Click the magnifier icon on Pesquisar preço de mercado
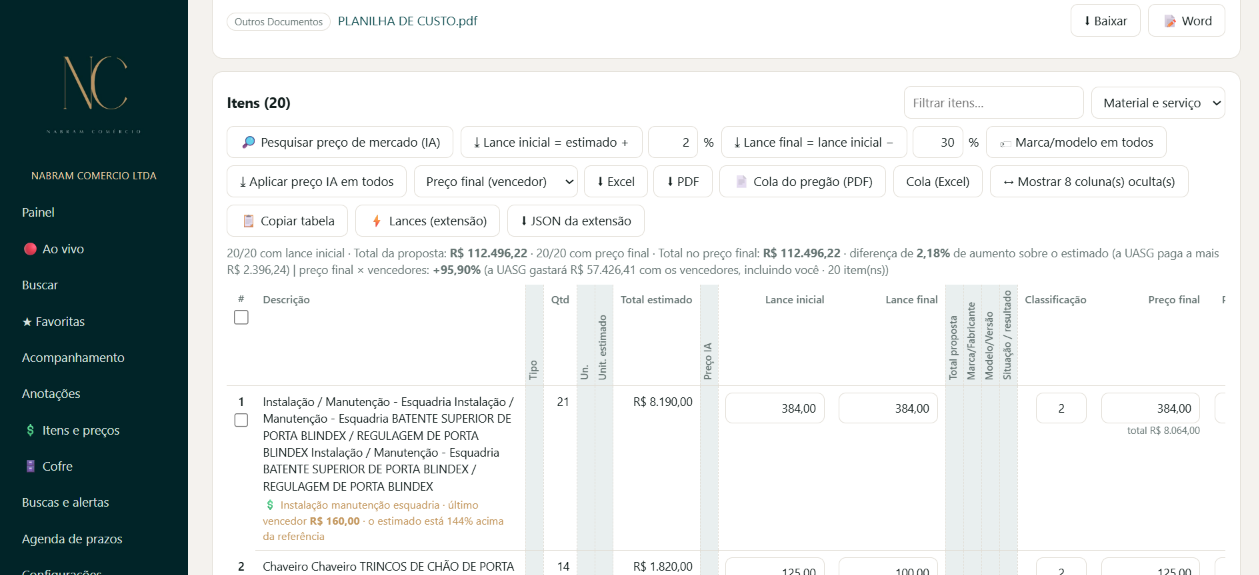This screenshot has height=575, width=1259. tap(249, 143)
